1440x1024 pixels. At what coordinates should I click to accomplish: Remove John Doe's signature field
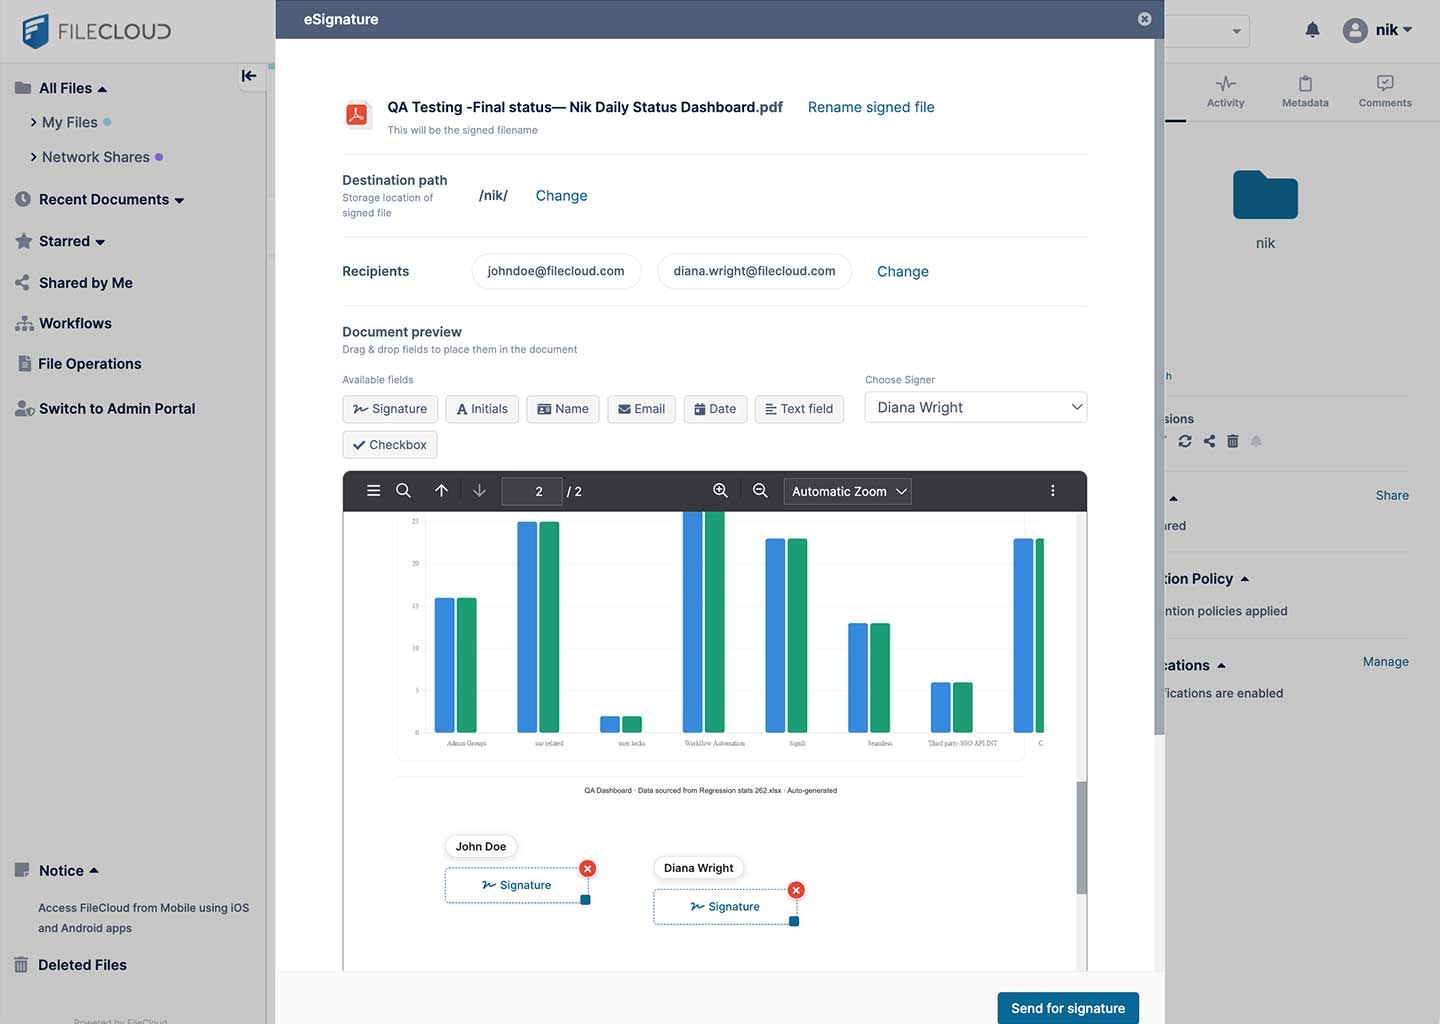588,868
